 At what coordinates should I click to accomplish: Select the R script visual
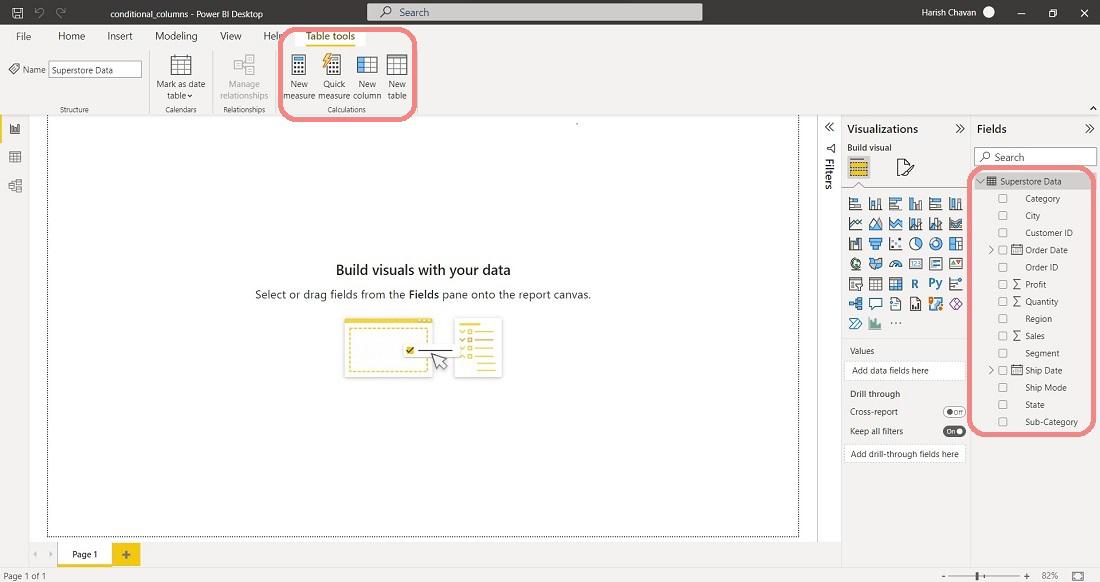(915, 284)
